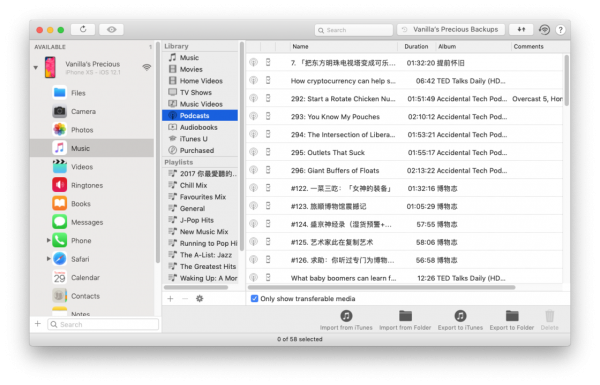Viewport: 600px width, 385px height.
Task: Open the General playlist
Action: (x=200, y=209)
